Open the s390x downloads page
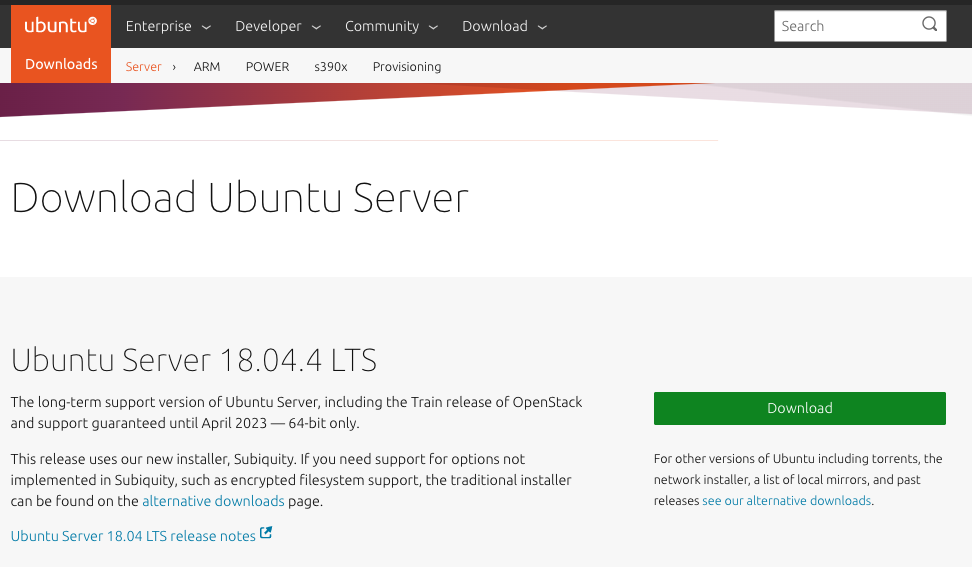This screenshot has height=567, width=972. (330, 66)
